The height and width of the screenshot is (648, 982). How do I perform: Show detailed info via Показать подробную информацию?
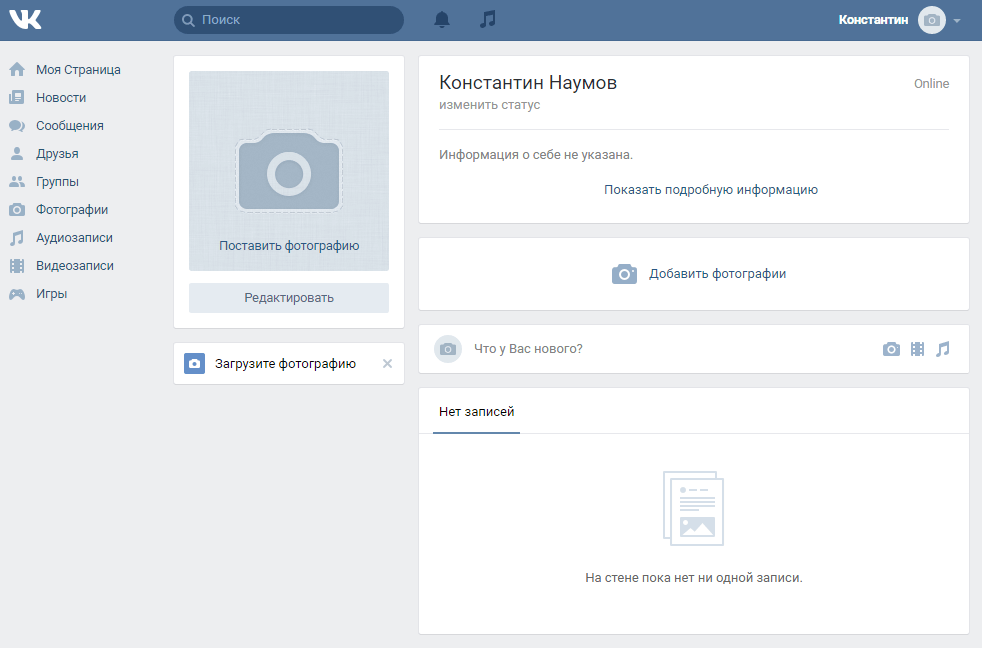click(x=710, y=190)
